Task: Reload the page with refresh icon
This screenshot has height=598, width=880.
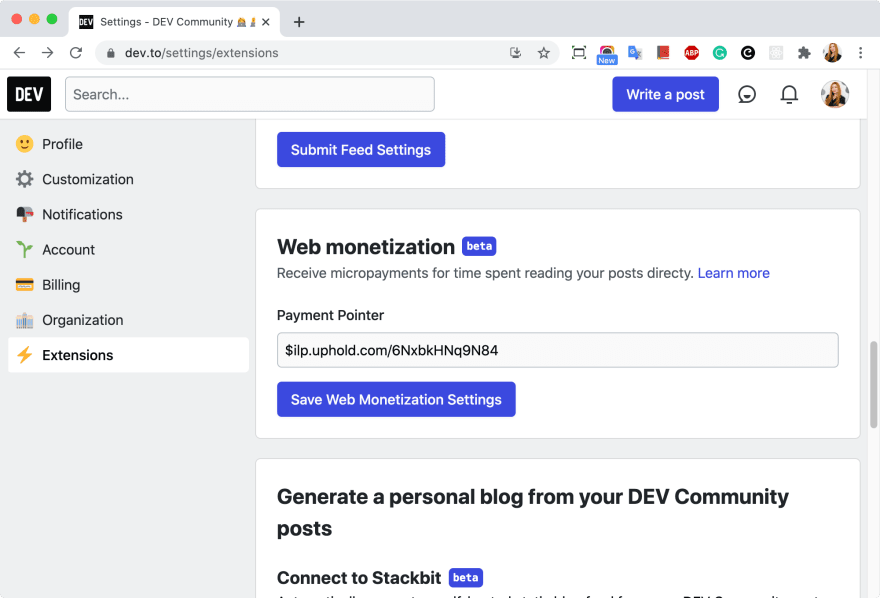Action: coord(76,53)
